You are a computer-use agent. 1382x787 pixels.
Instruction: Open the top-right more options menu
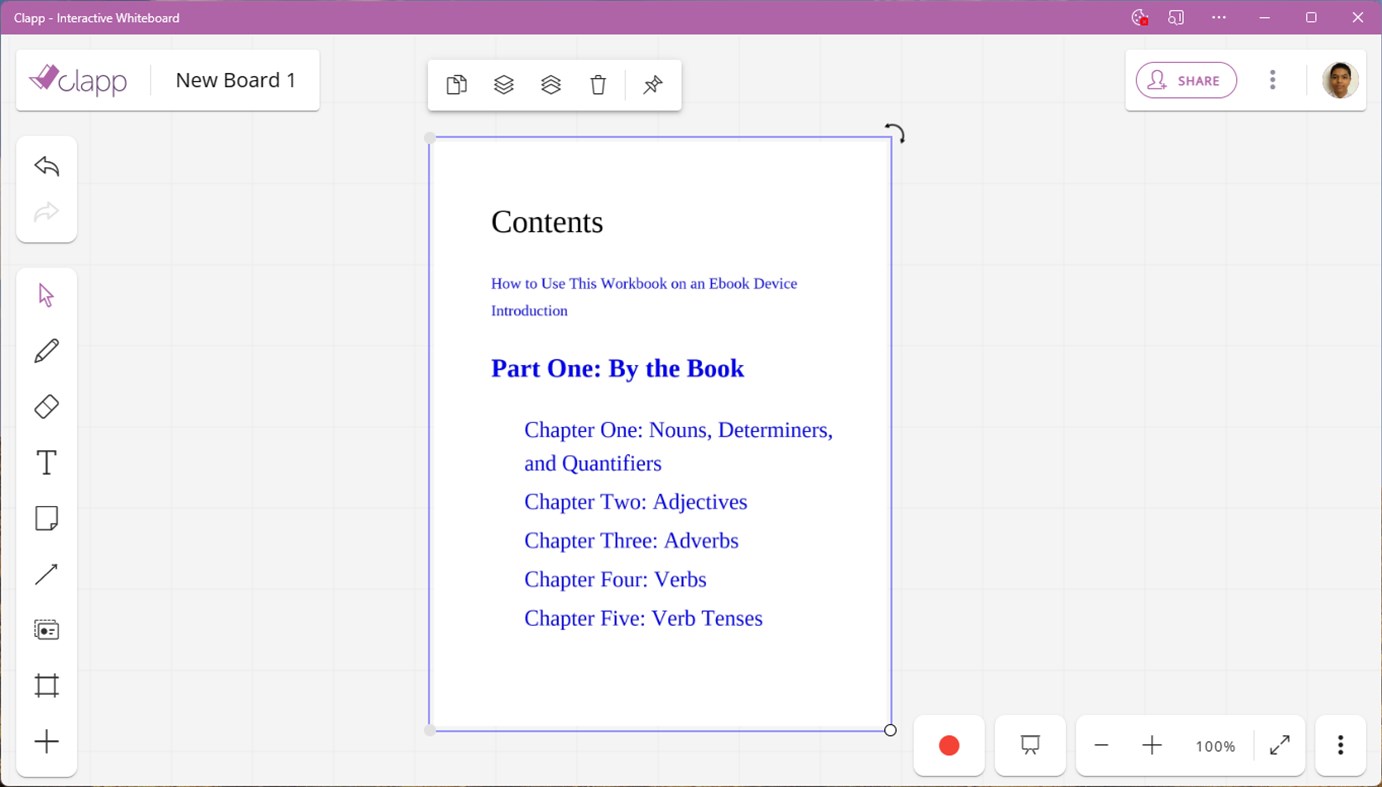tap(1272, 80)
